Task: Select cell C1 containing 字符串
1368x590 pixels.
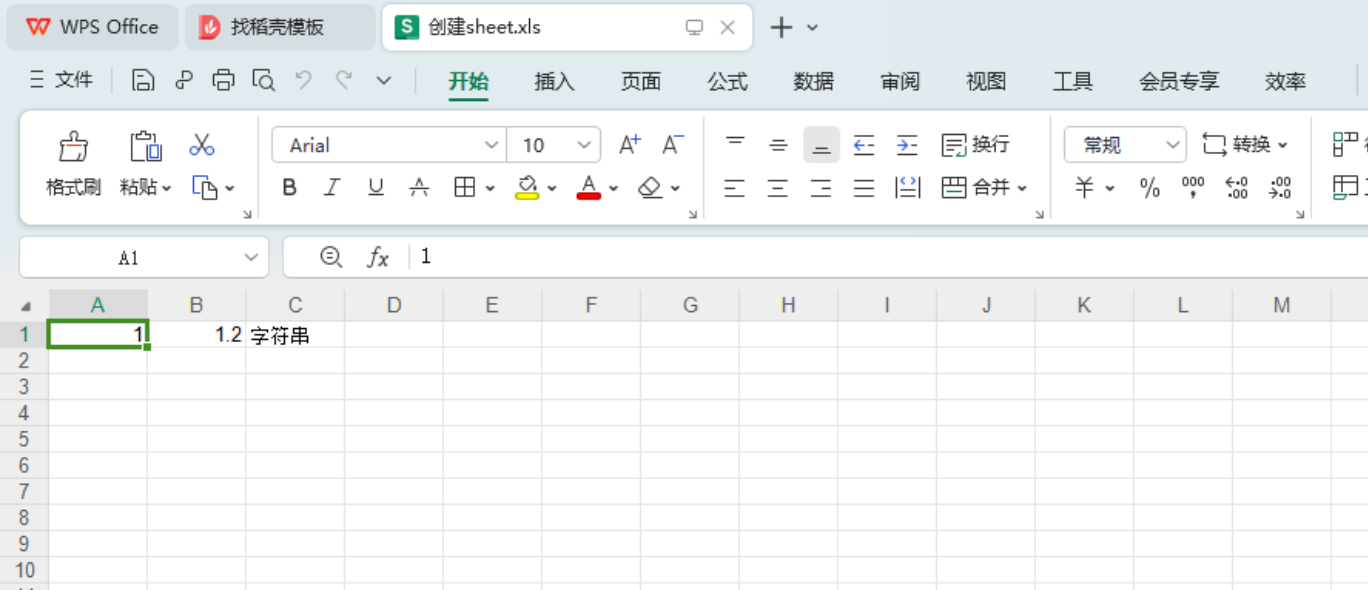Action: point(295,334)
